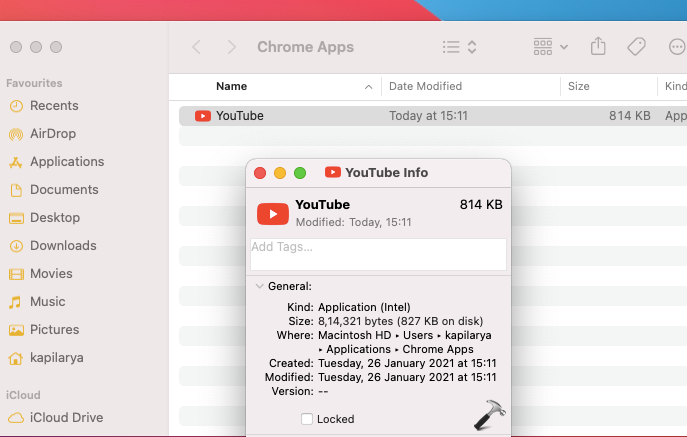Click the Chrome Apps window title

point(305,47)
